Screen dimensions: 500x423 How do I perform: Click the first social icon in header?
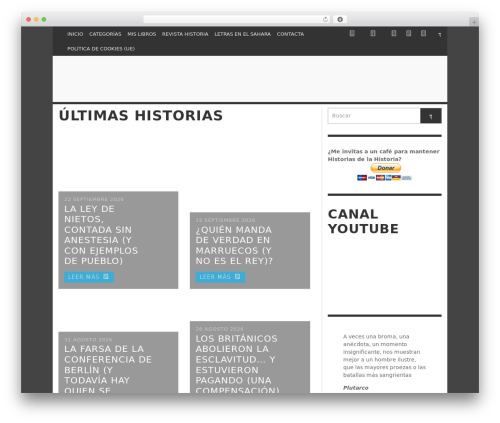pos(352,33)
